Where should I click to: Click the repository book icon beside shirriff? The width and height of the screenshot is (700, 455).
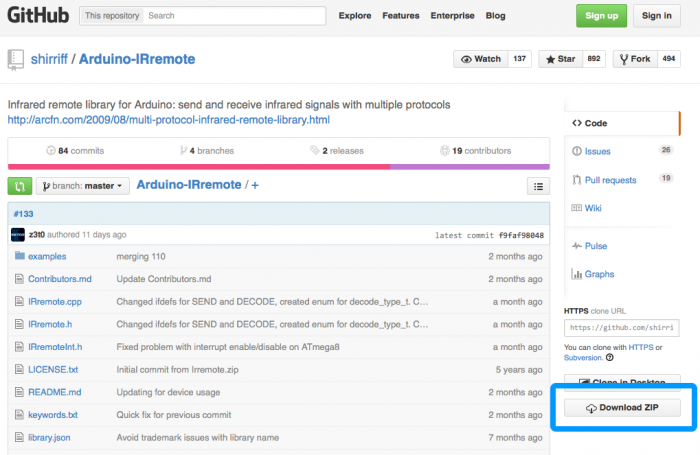pyautogui.click(x=16, y=59)
